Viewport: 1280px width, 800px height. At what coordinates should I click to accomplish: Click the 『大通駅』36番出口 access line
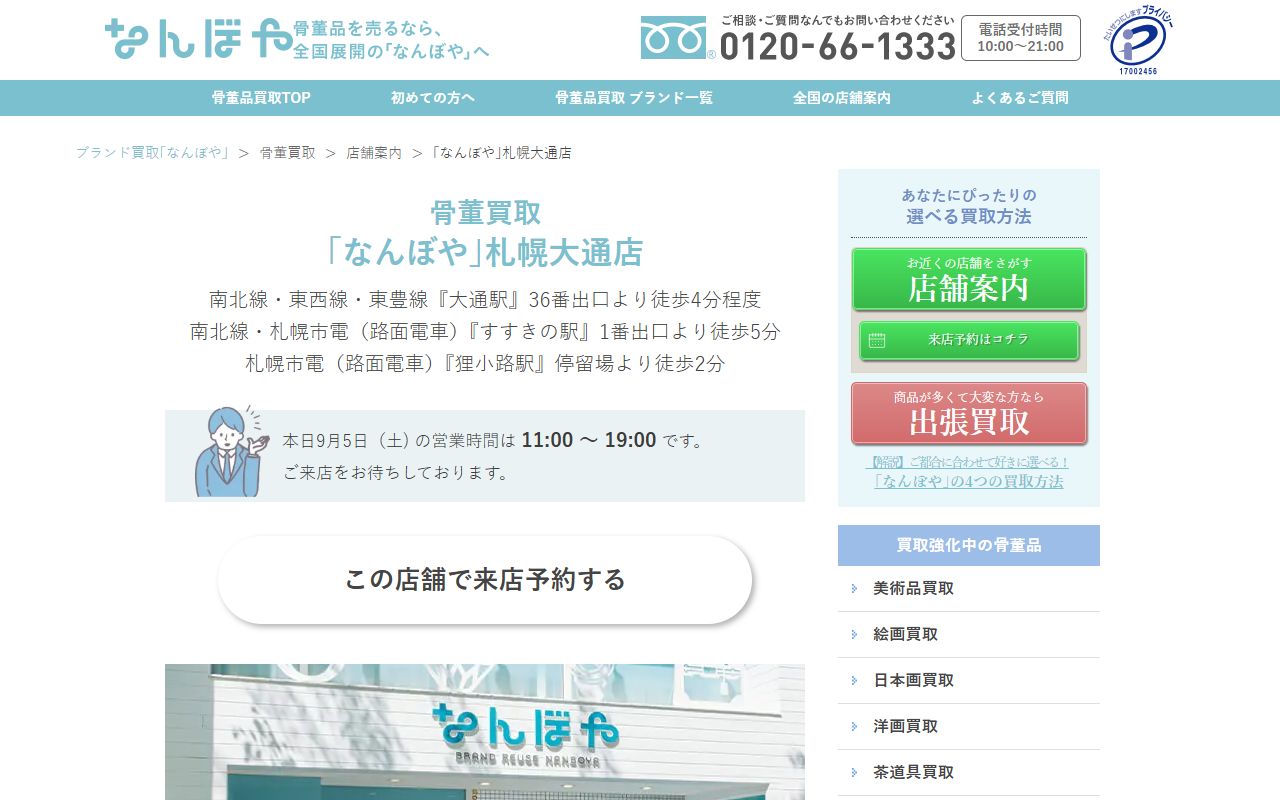[485, 299]
